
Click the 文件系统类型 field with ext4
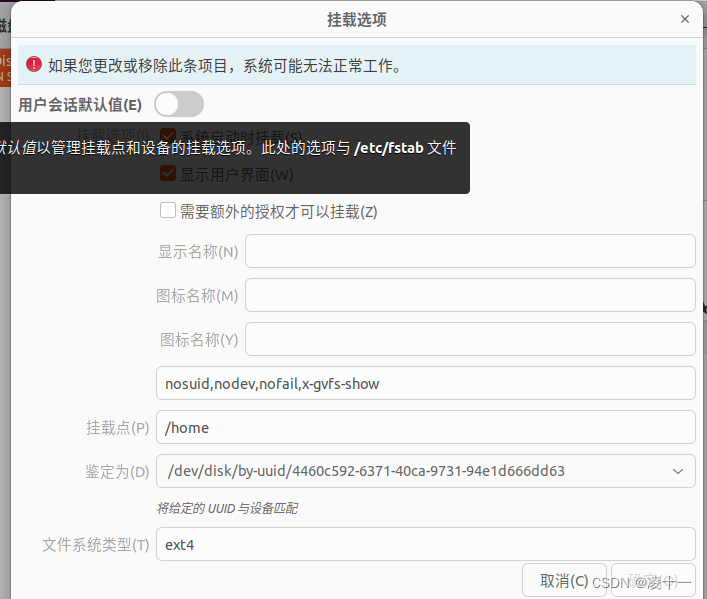[x=426, y=544]
